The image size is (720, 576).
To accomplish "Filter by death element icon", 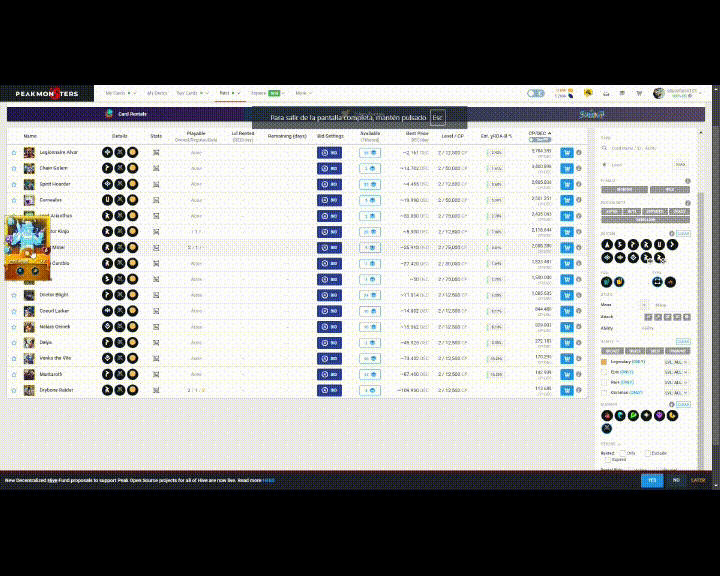I will click(659, 416).
